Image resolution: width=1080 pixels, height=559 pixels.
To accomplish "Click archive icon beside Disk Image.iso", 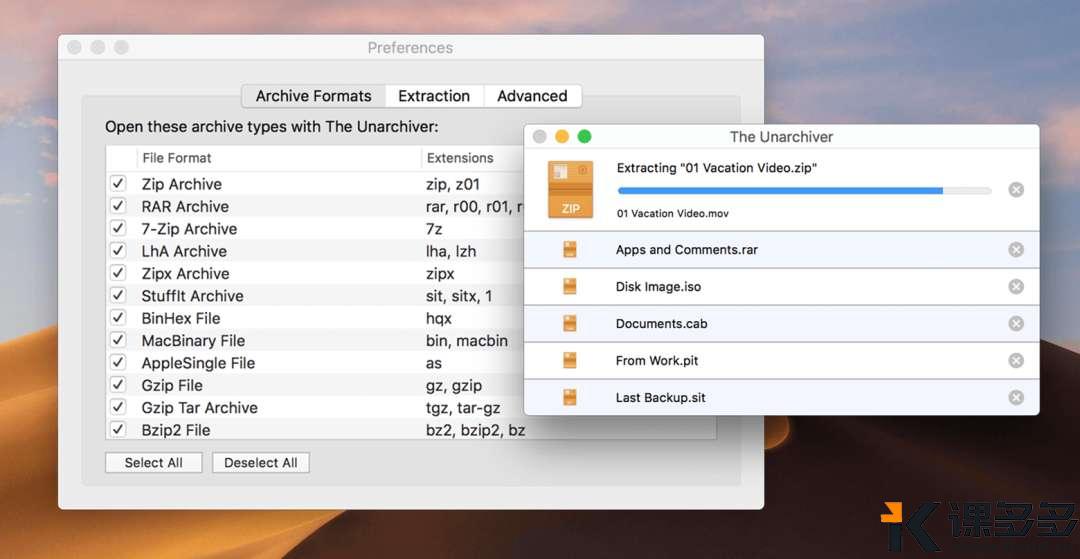I will pos(570,286).
